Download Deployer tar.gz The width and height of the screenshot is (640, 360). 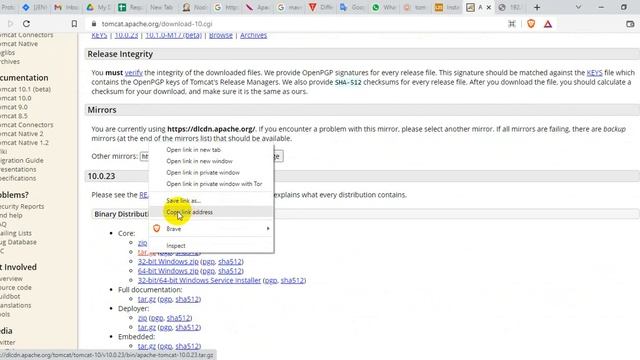click(147, 327)
